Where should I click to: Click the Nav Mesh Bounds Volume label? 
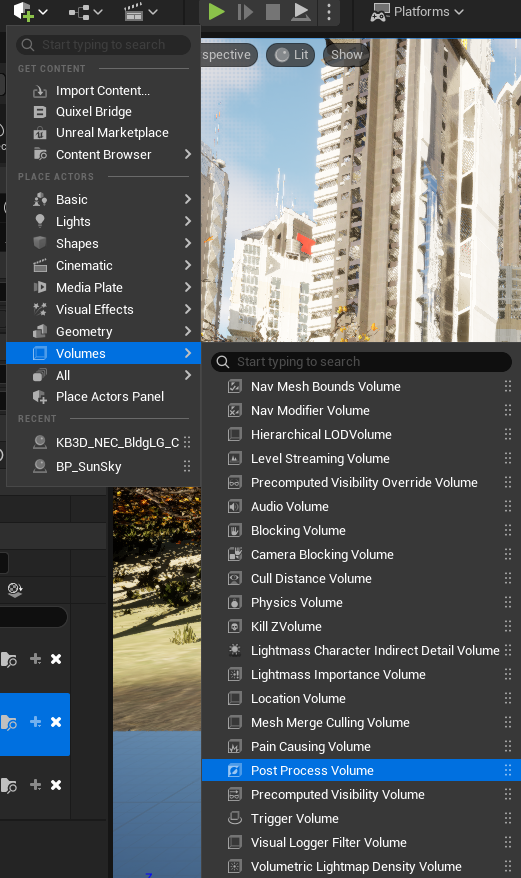pos(325,386)
